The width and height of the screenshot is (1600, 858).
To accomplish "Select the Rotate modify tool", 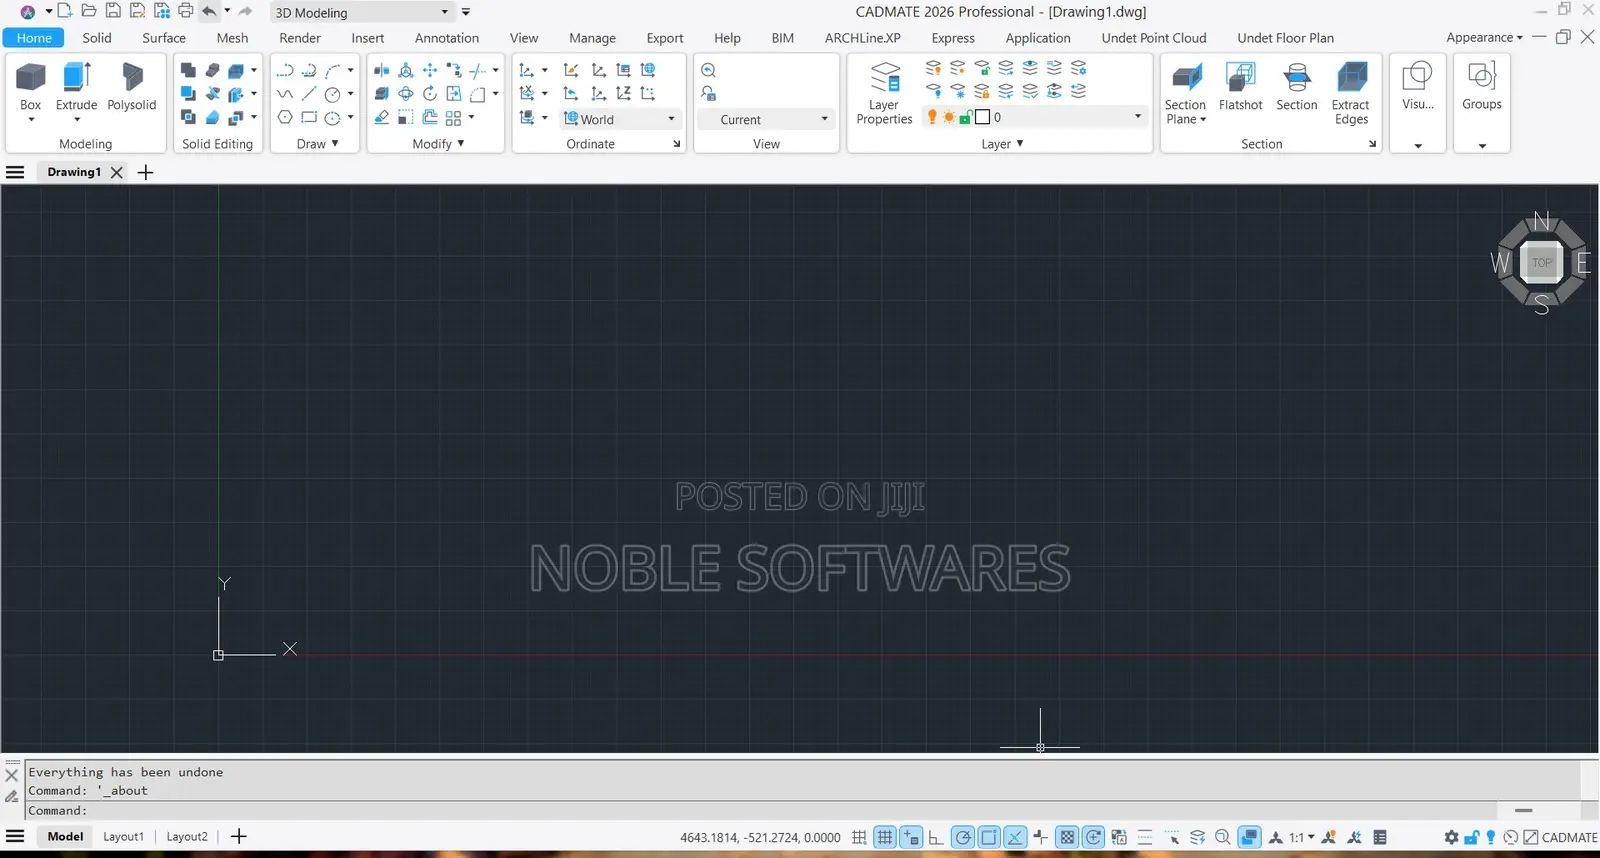I will click(430, 94).
